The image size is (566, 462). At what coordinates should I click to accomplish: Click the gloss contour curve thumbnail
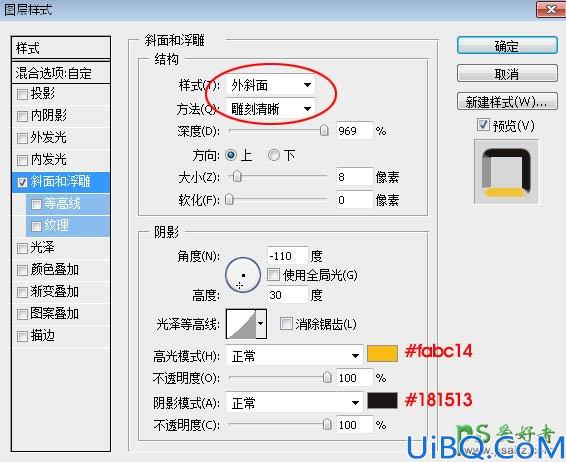[x=241, y=323]
